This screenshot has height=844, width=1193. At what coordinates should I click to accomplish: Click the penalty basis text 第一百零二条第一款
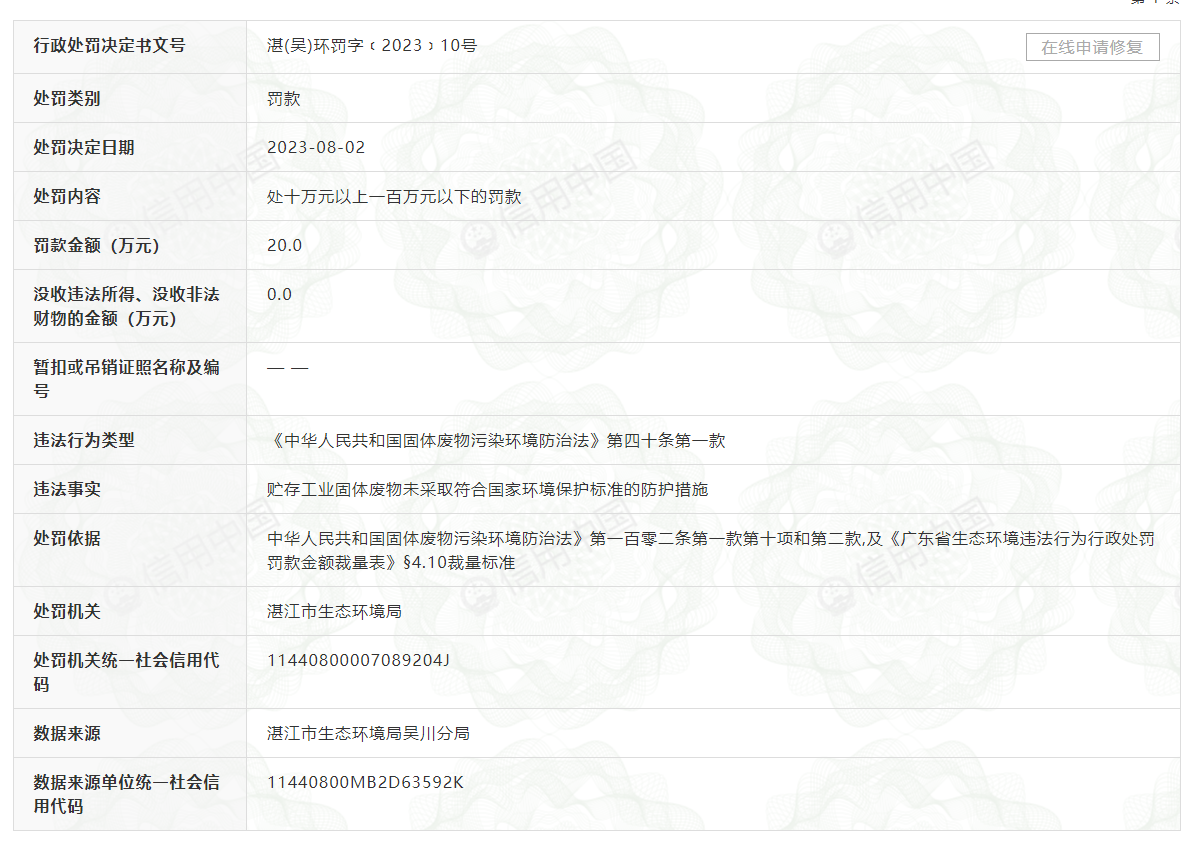click(665, 539)
